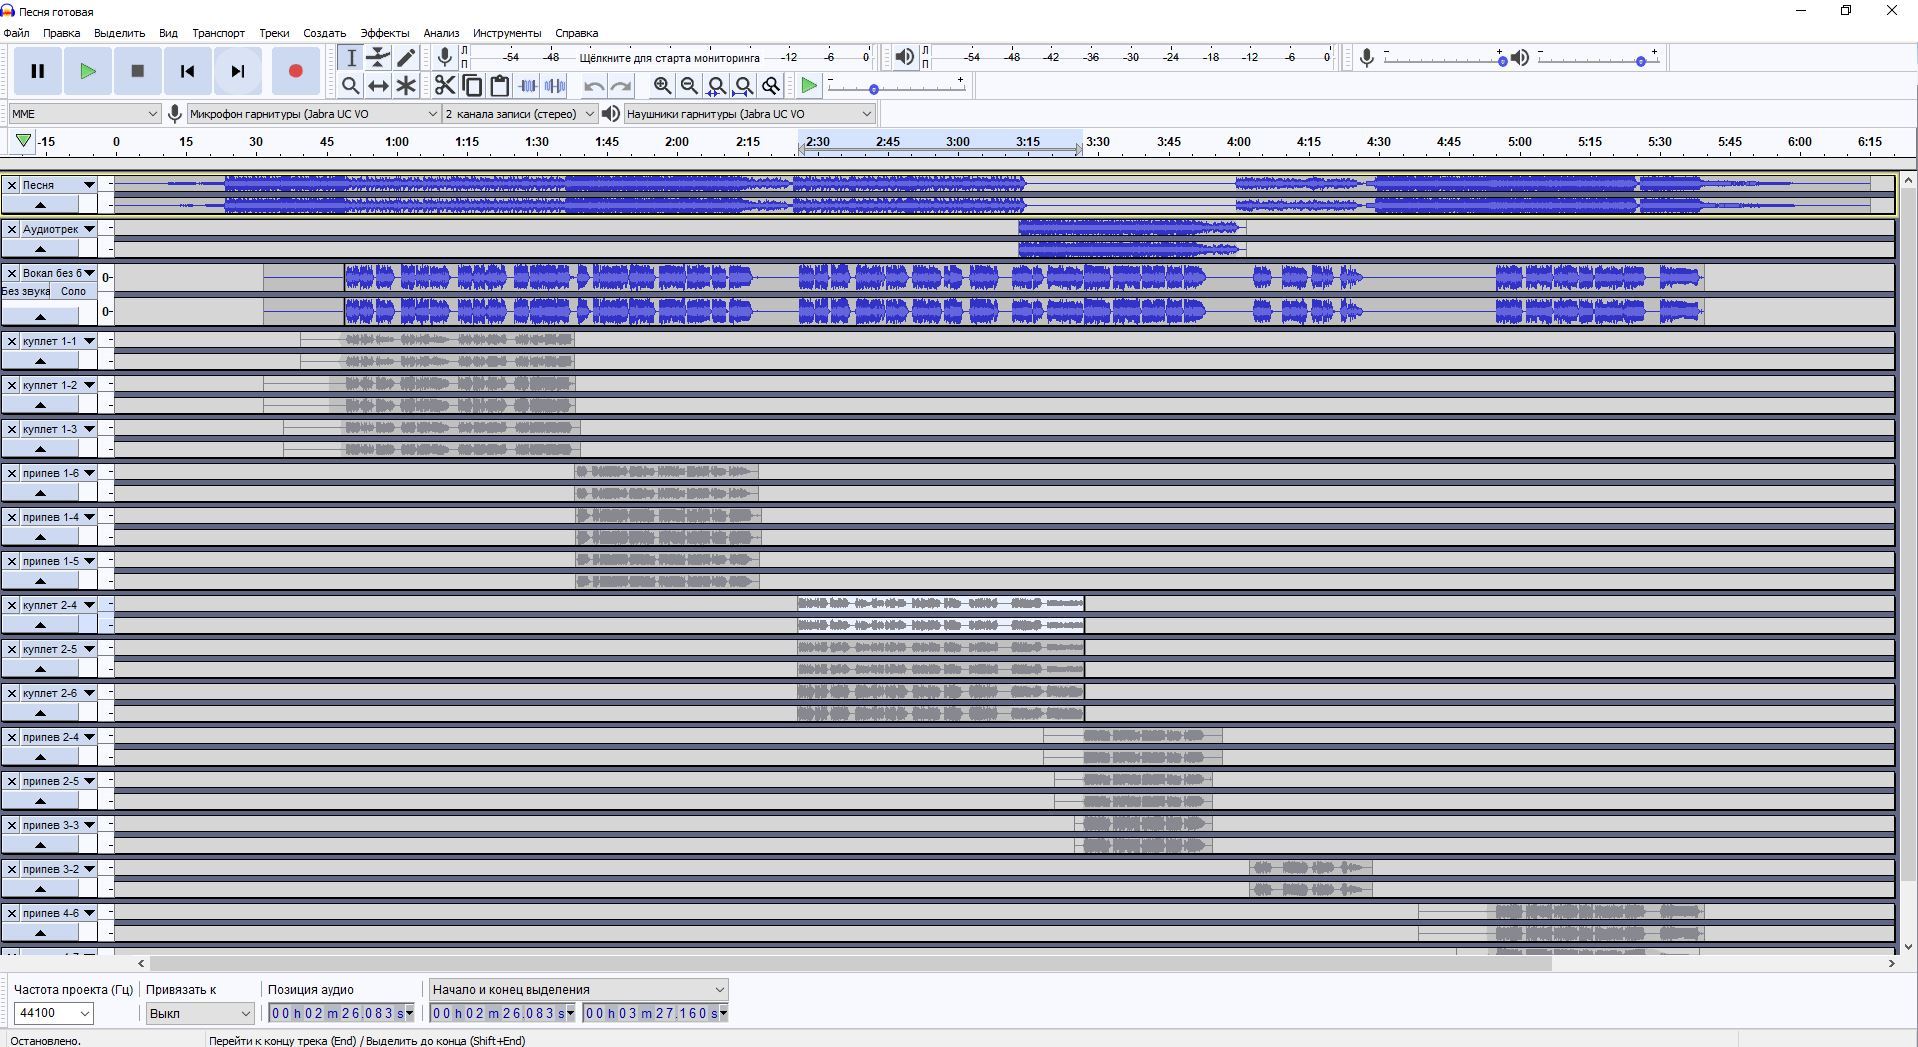1918x1047 pixels.
Task: Collapse the куплет 1-2 track
Action: 40,405
